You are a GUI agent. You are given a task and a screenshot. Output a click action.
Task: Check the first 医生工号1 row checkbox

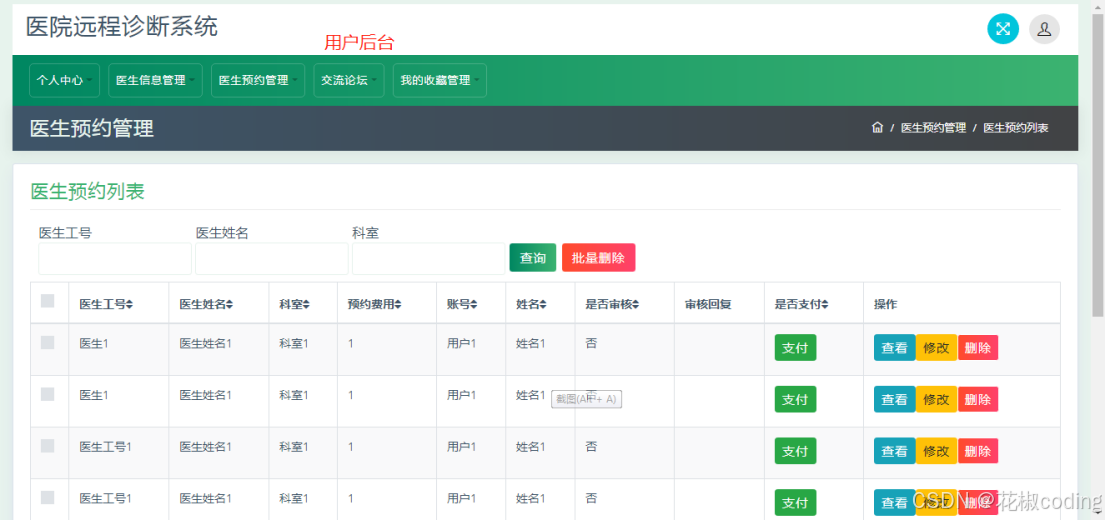pos(47,446)
